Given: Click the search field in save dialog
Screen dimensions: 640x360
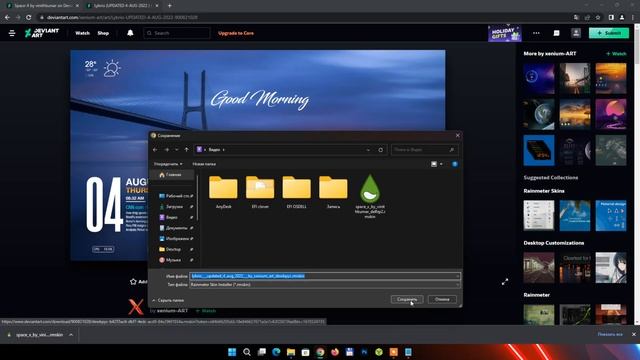Looking at the screenshot, I should (424, 150).
